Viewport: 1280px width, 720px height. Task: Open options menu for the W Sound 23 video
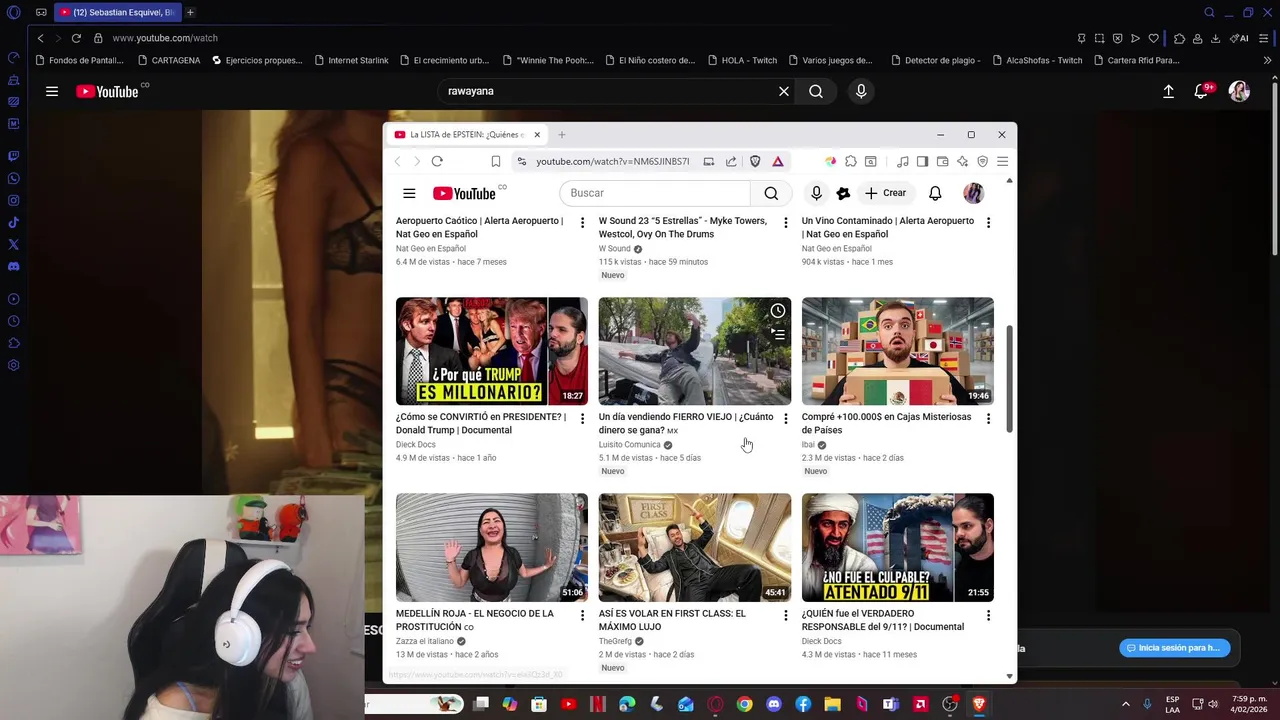785,222
